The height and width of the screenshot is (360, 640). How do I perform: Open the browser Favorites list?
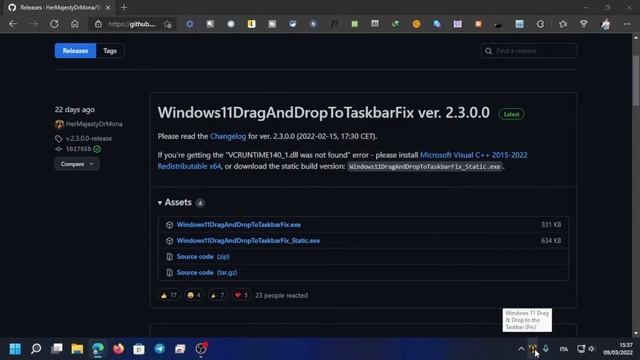(563, 24)
